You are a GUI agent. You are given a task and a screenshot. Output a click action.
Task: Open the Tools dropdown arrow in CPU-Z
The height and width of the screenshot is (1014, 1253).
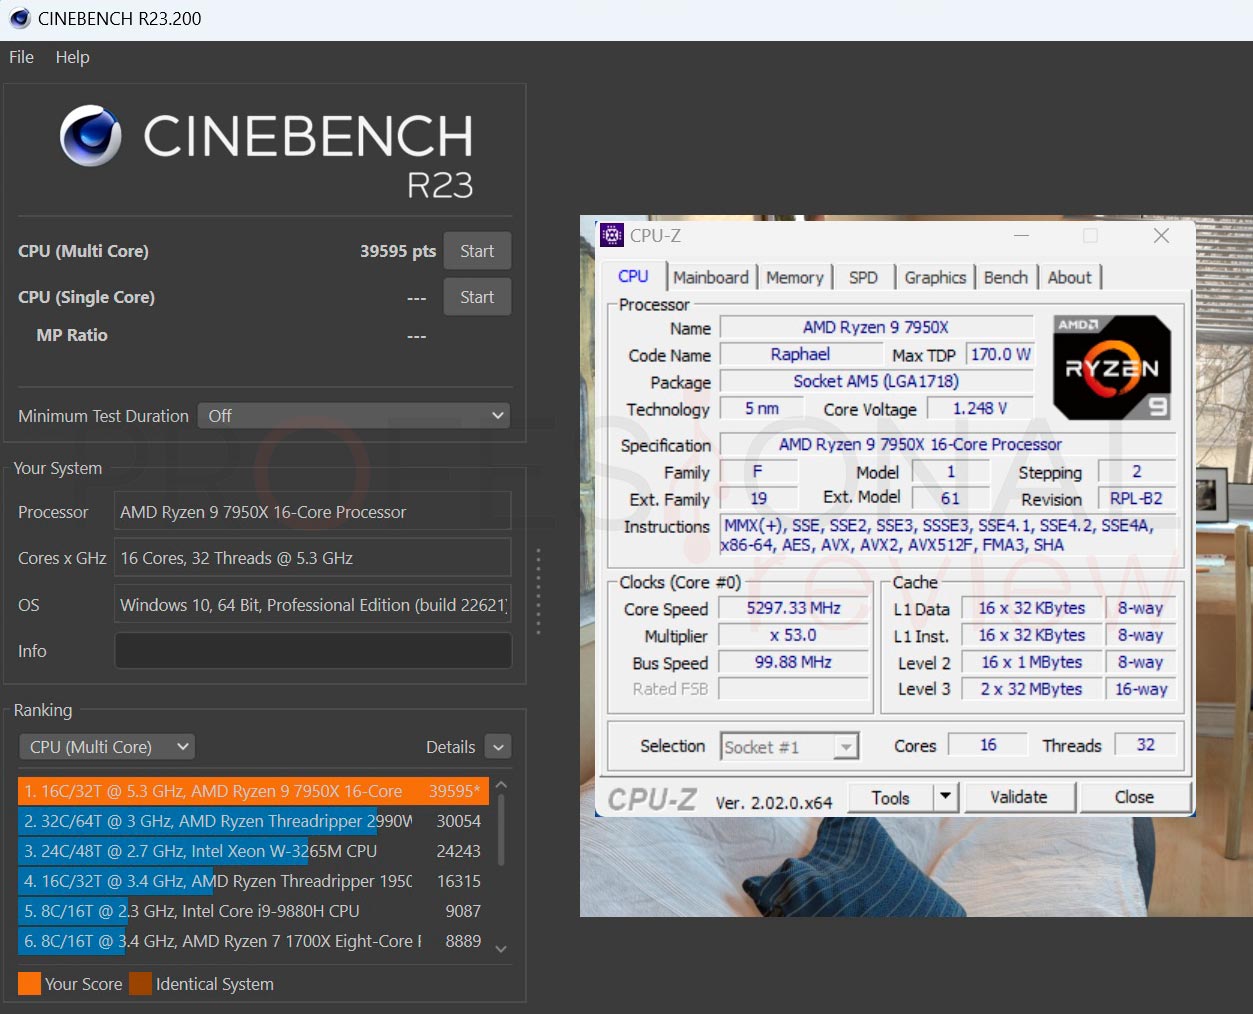946,797
